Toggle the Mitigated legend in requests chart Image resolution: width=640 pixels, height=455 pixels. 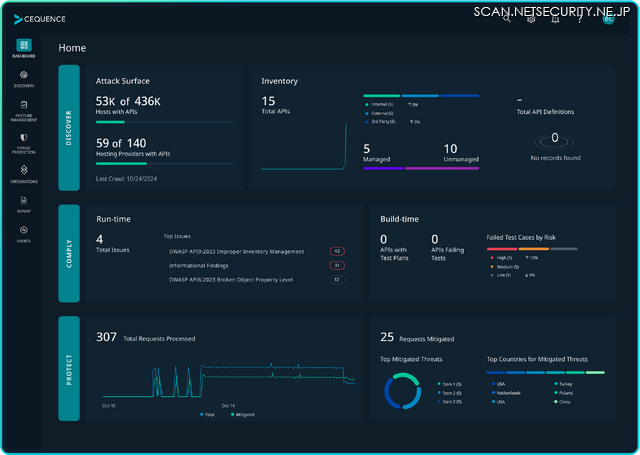click(241, 414)
